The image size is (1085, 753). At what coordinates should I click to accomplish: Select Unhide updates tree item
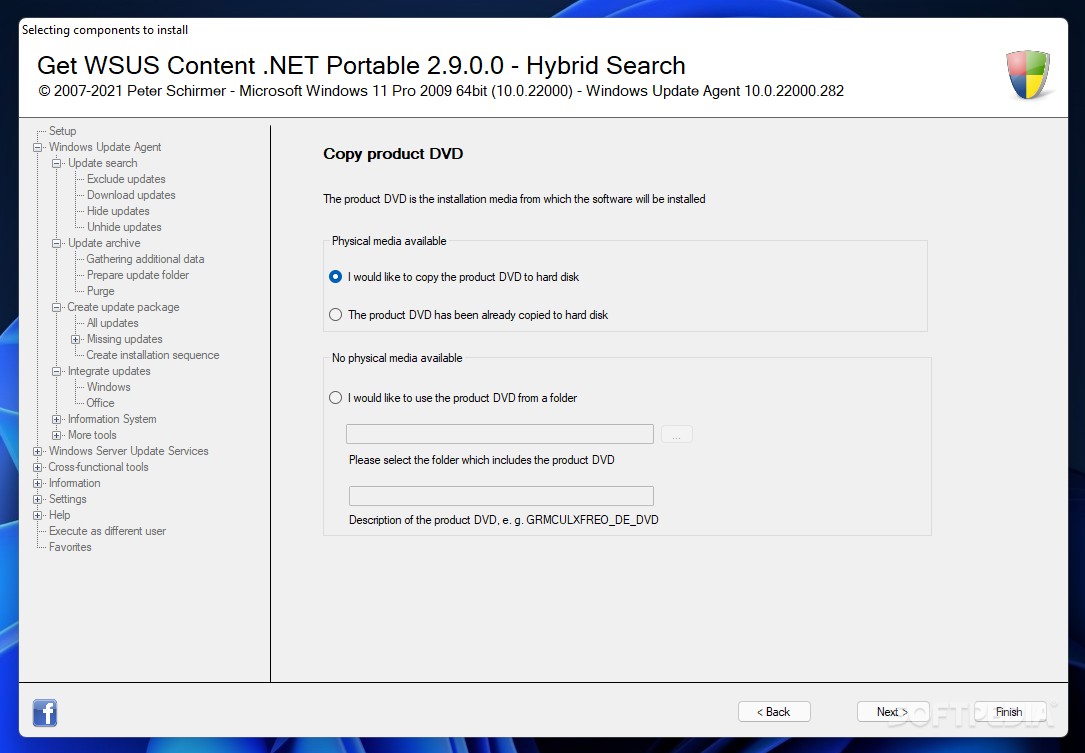click(x=124, y=226)
